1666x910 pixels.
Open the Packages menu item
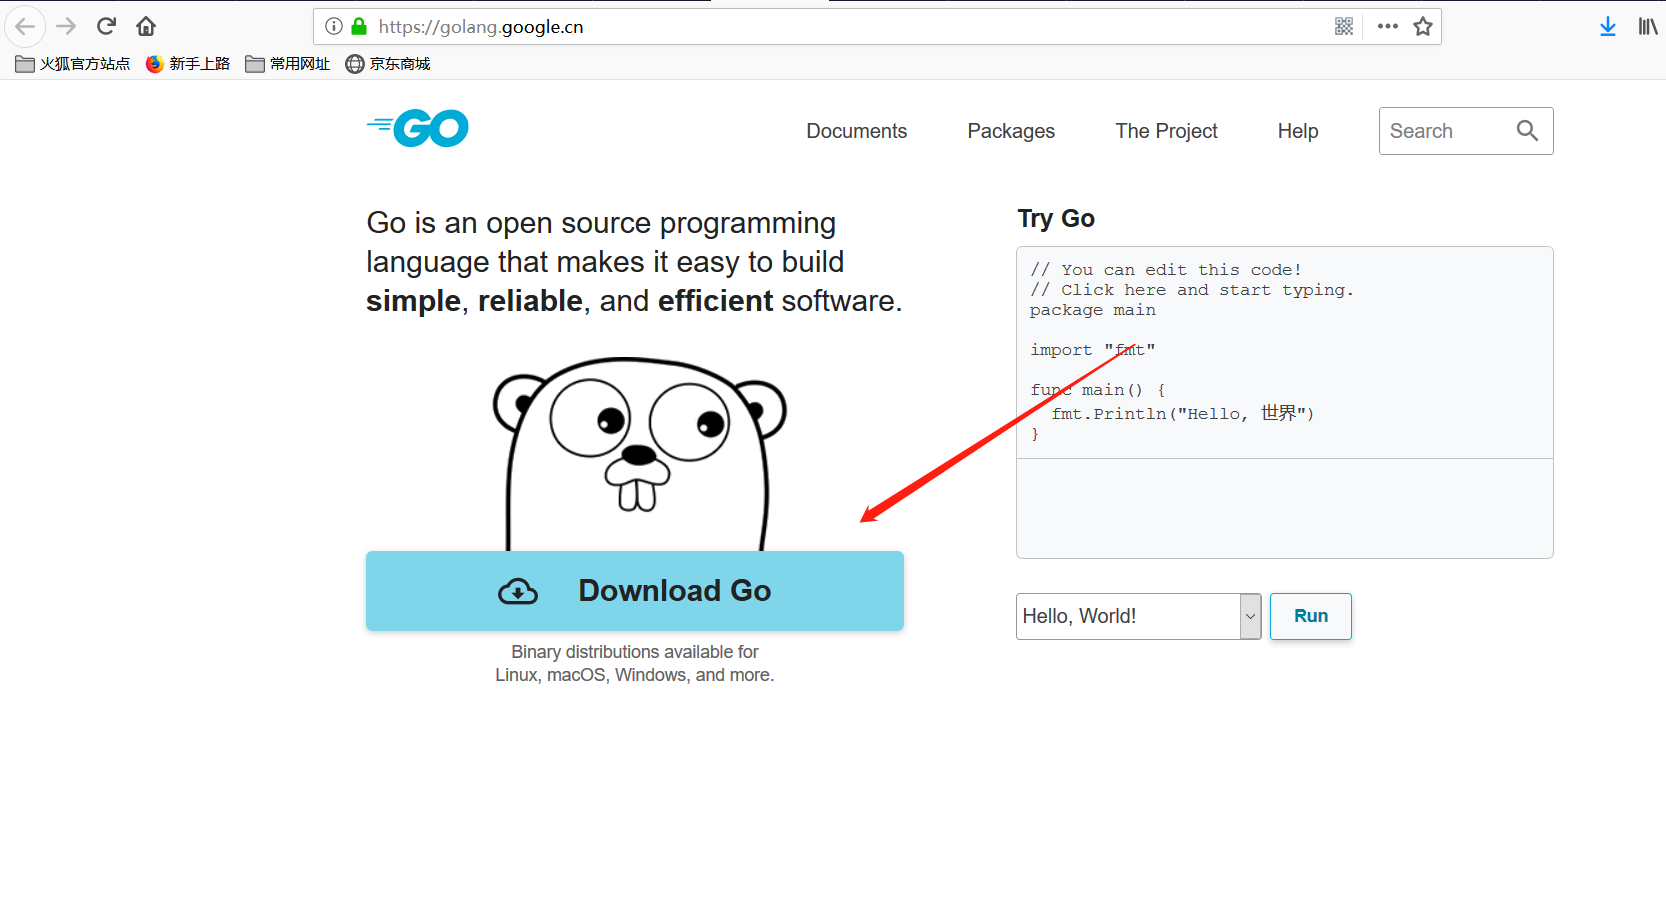click(1011, 131)
